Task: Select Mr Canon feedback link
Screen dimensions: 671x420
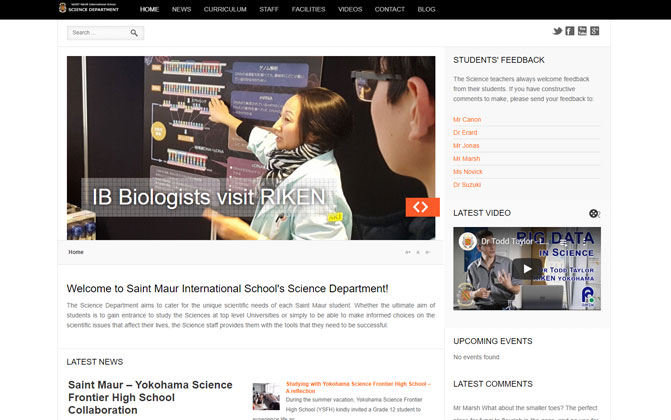Action: coord(467,119)
